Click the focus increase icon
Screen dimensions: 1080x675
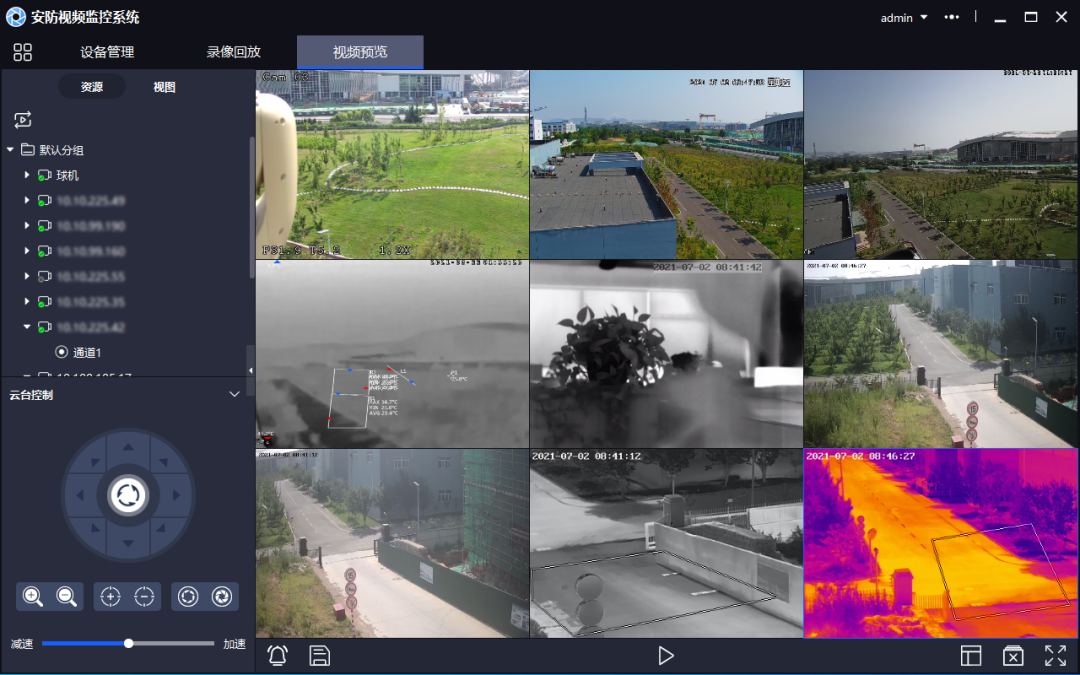[110, 596]
